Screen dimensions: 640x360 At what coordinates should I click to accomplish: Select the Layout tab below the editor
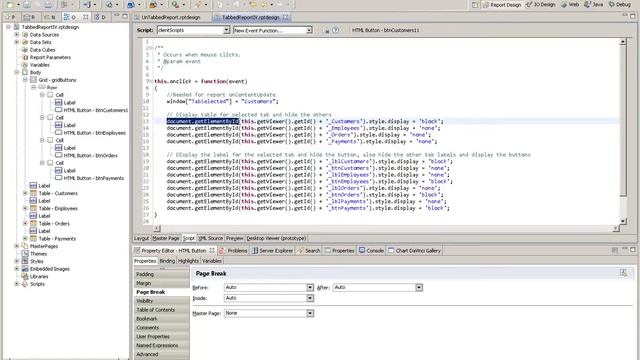point(142,238)
